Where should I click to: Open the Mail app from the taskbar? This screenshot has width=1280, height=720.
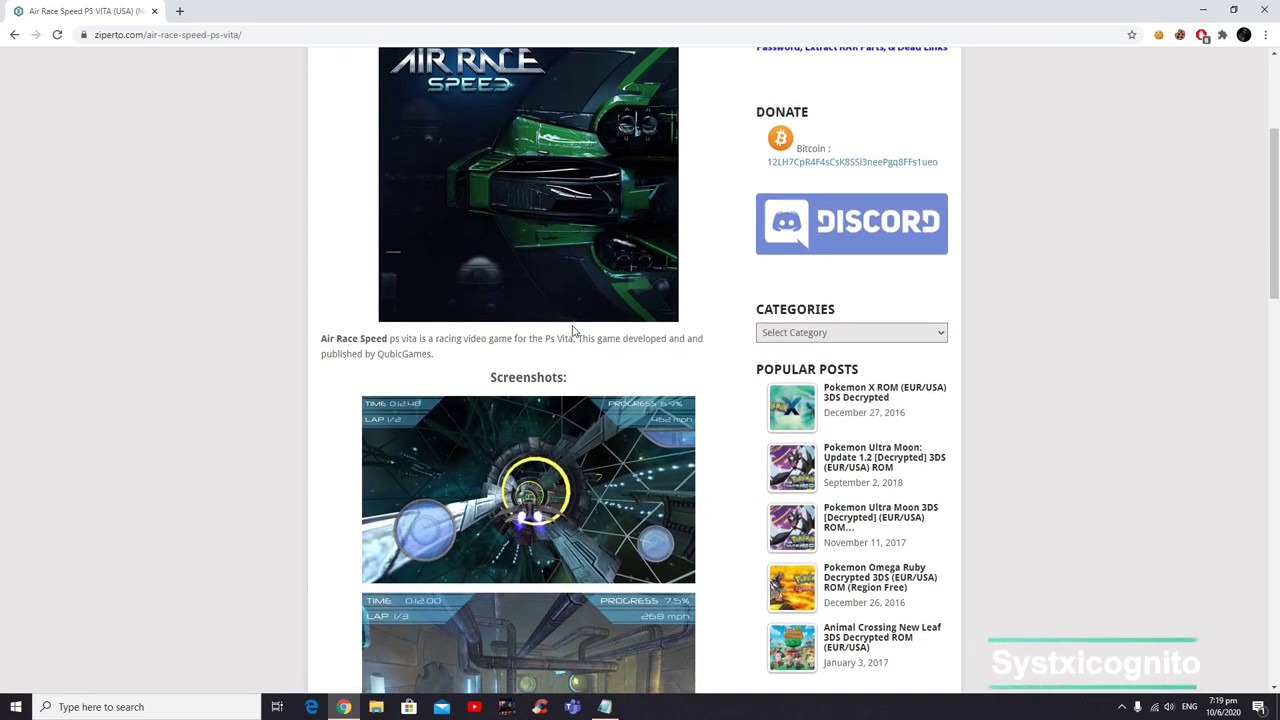click(x=442, y=707)
